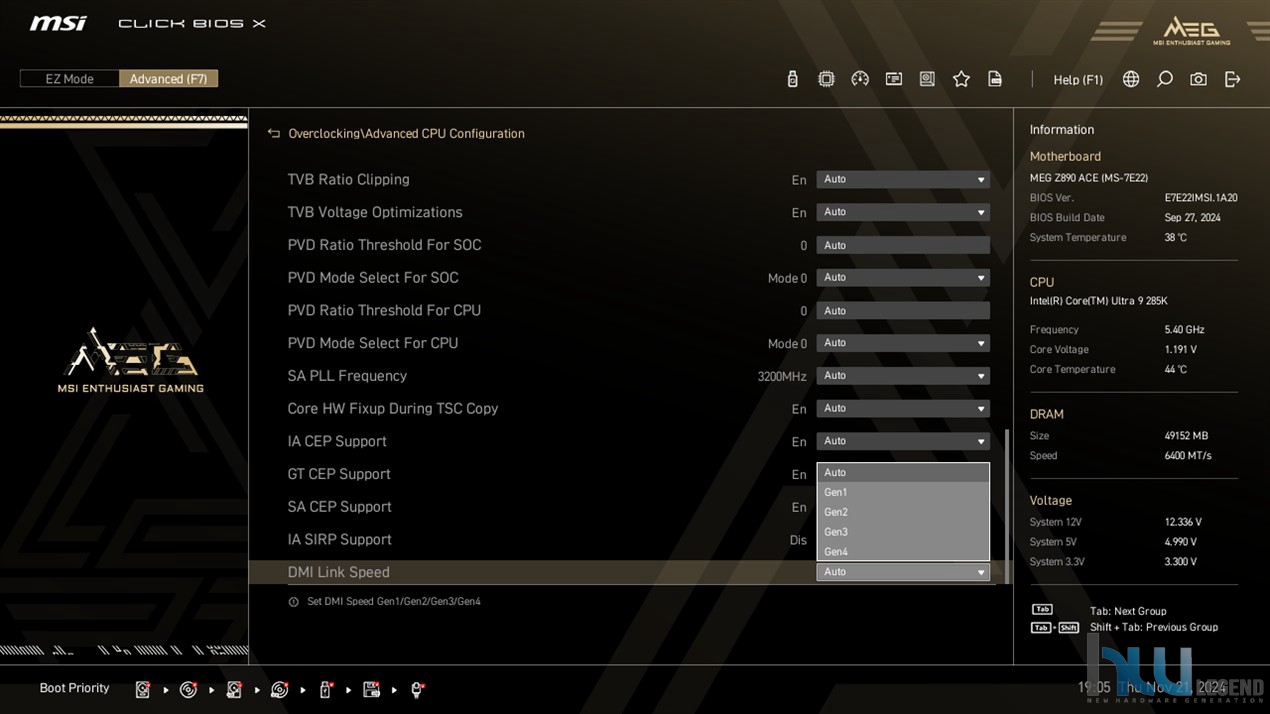Viewport: 1270px width, 714px height.
Task: Click the 6400 MT/s DRAM speed value
Action: [x=1188, y=456]
